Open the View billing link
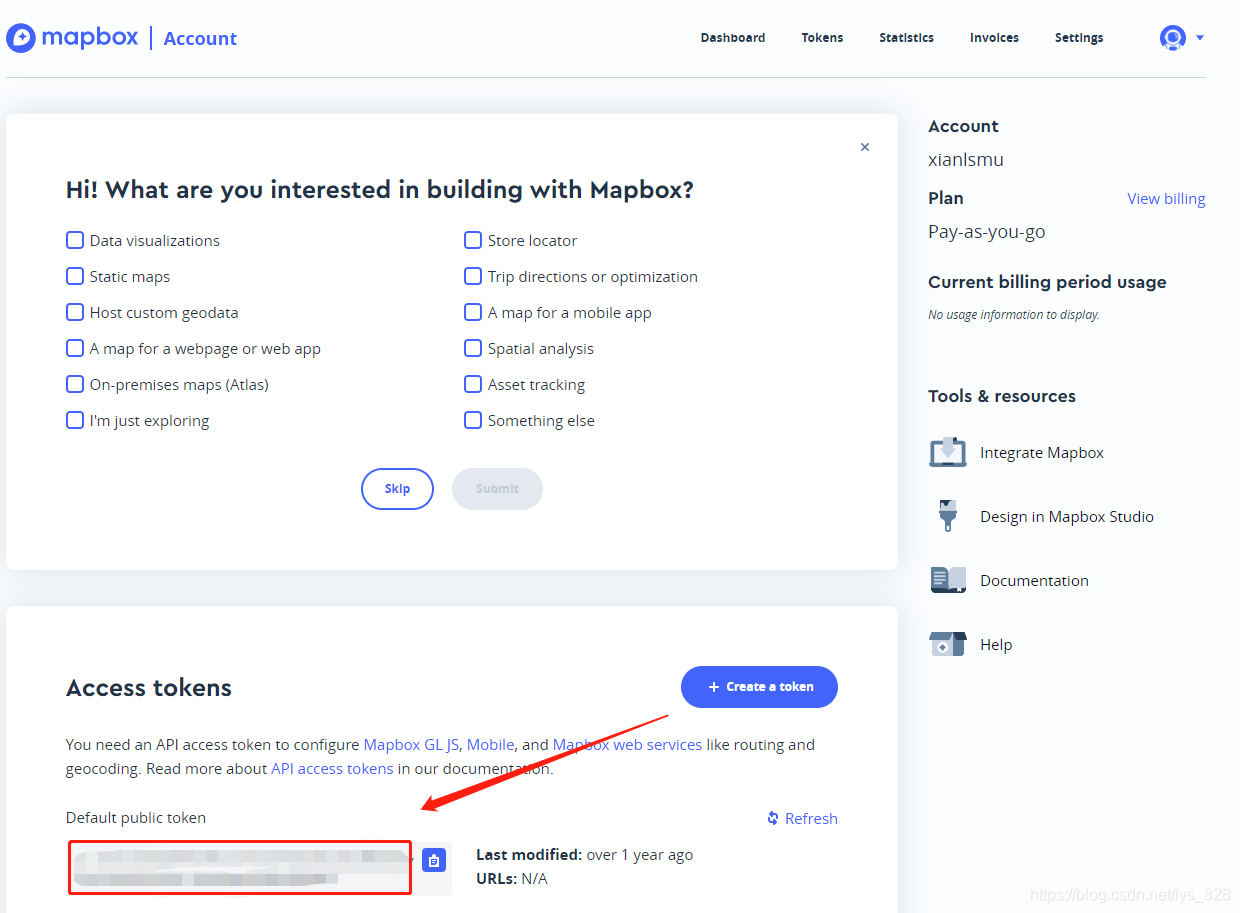1240x913 pixels. [x=1166, y=198]
